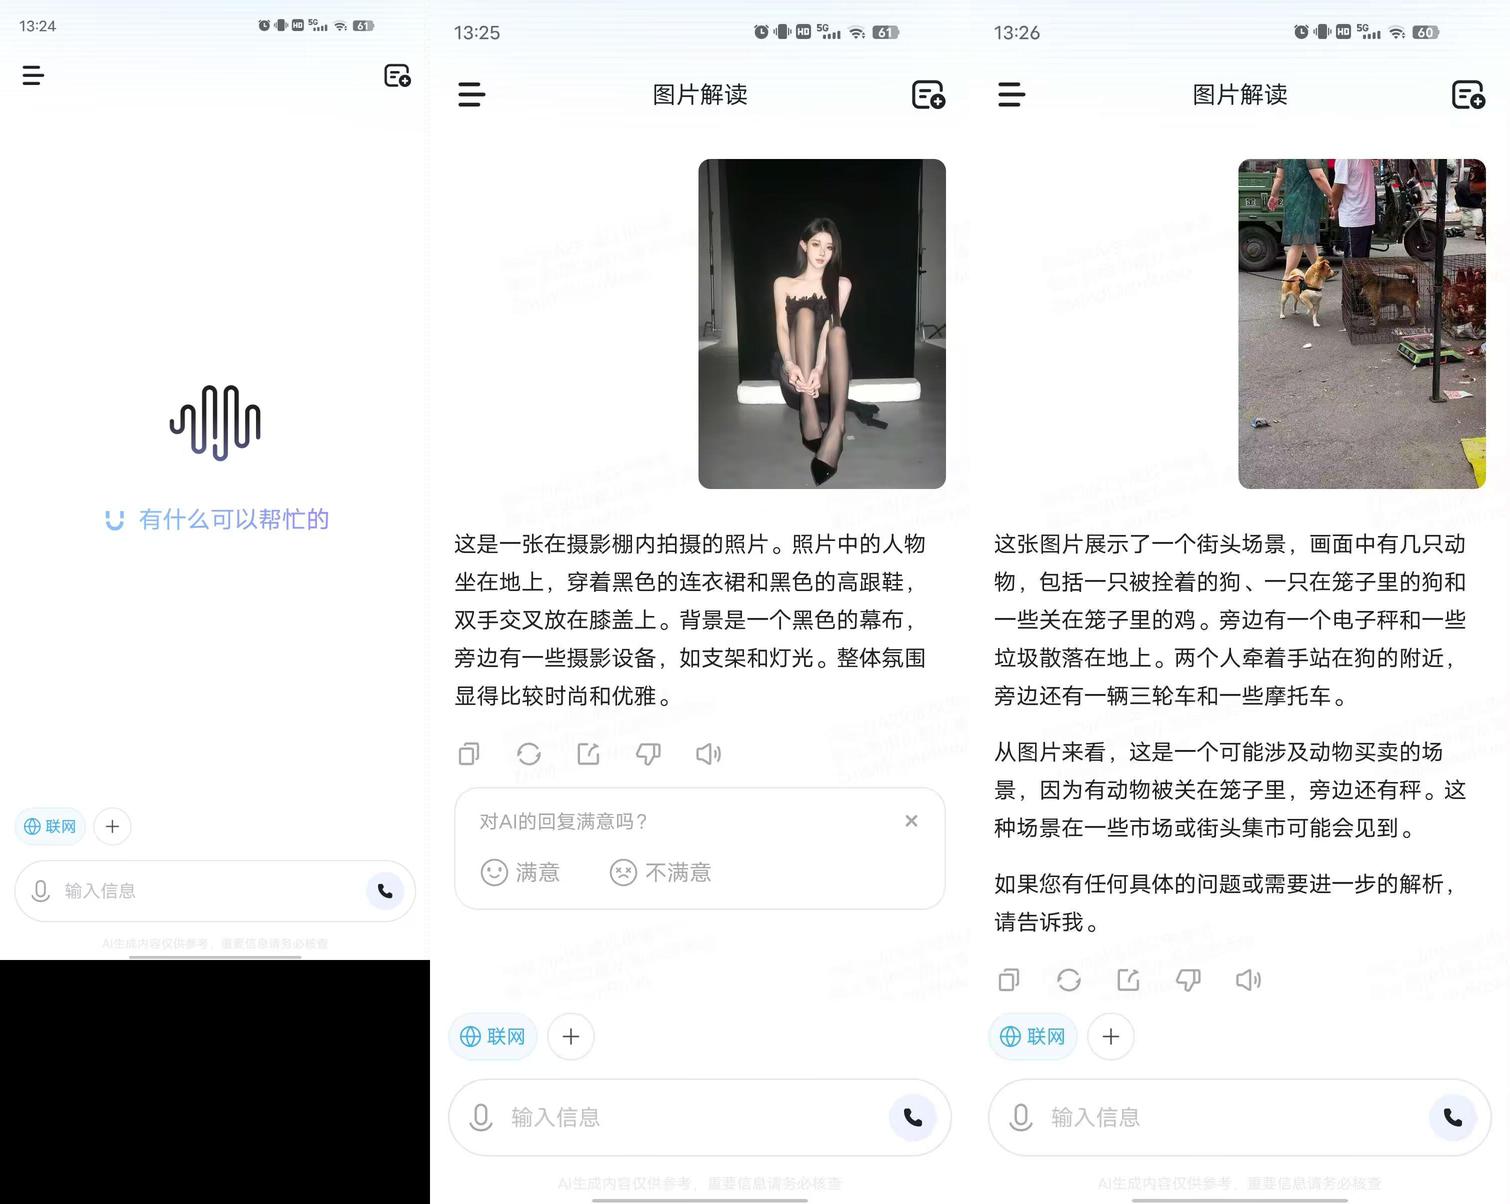The height and width of the screenshot is (1204, 1510).
Task: Share the street scene description reply
Action: 1128,980
